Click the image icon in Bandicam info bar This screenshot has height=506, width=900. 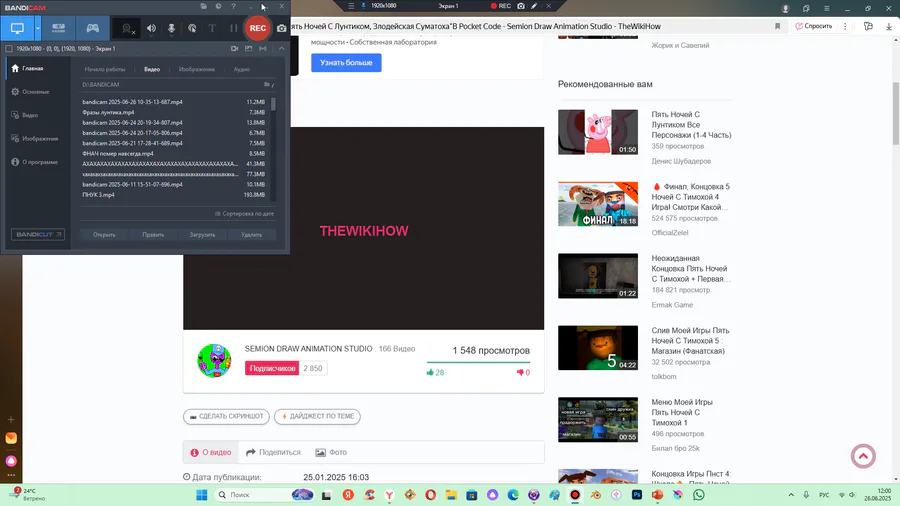[249, 49]
